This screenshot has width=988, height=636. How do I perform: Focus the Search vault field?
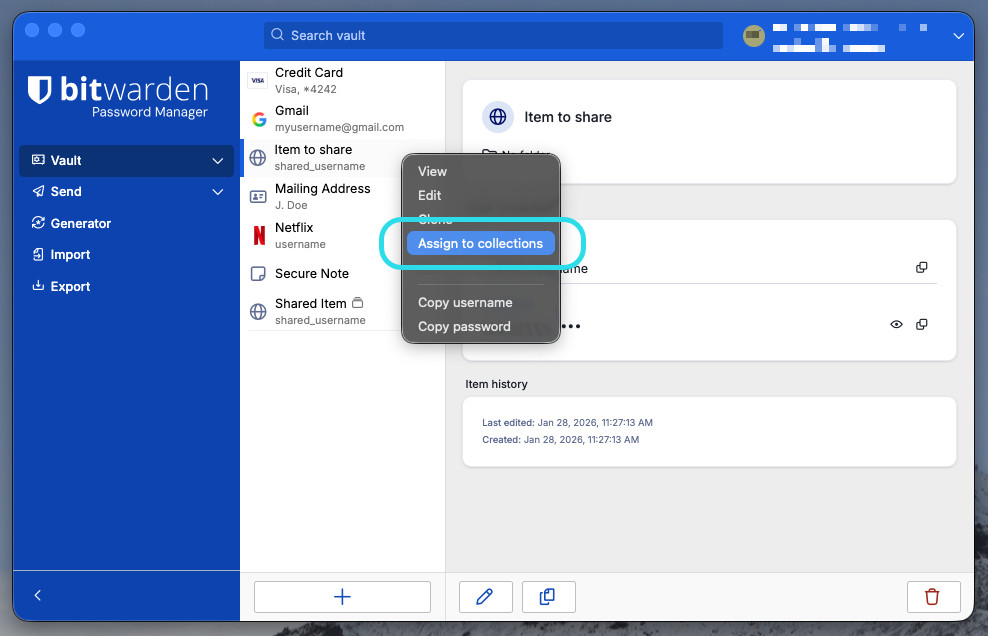493,36
